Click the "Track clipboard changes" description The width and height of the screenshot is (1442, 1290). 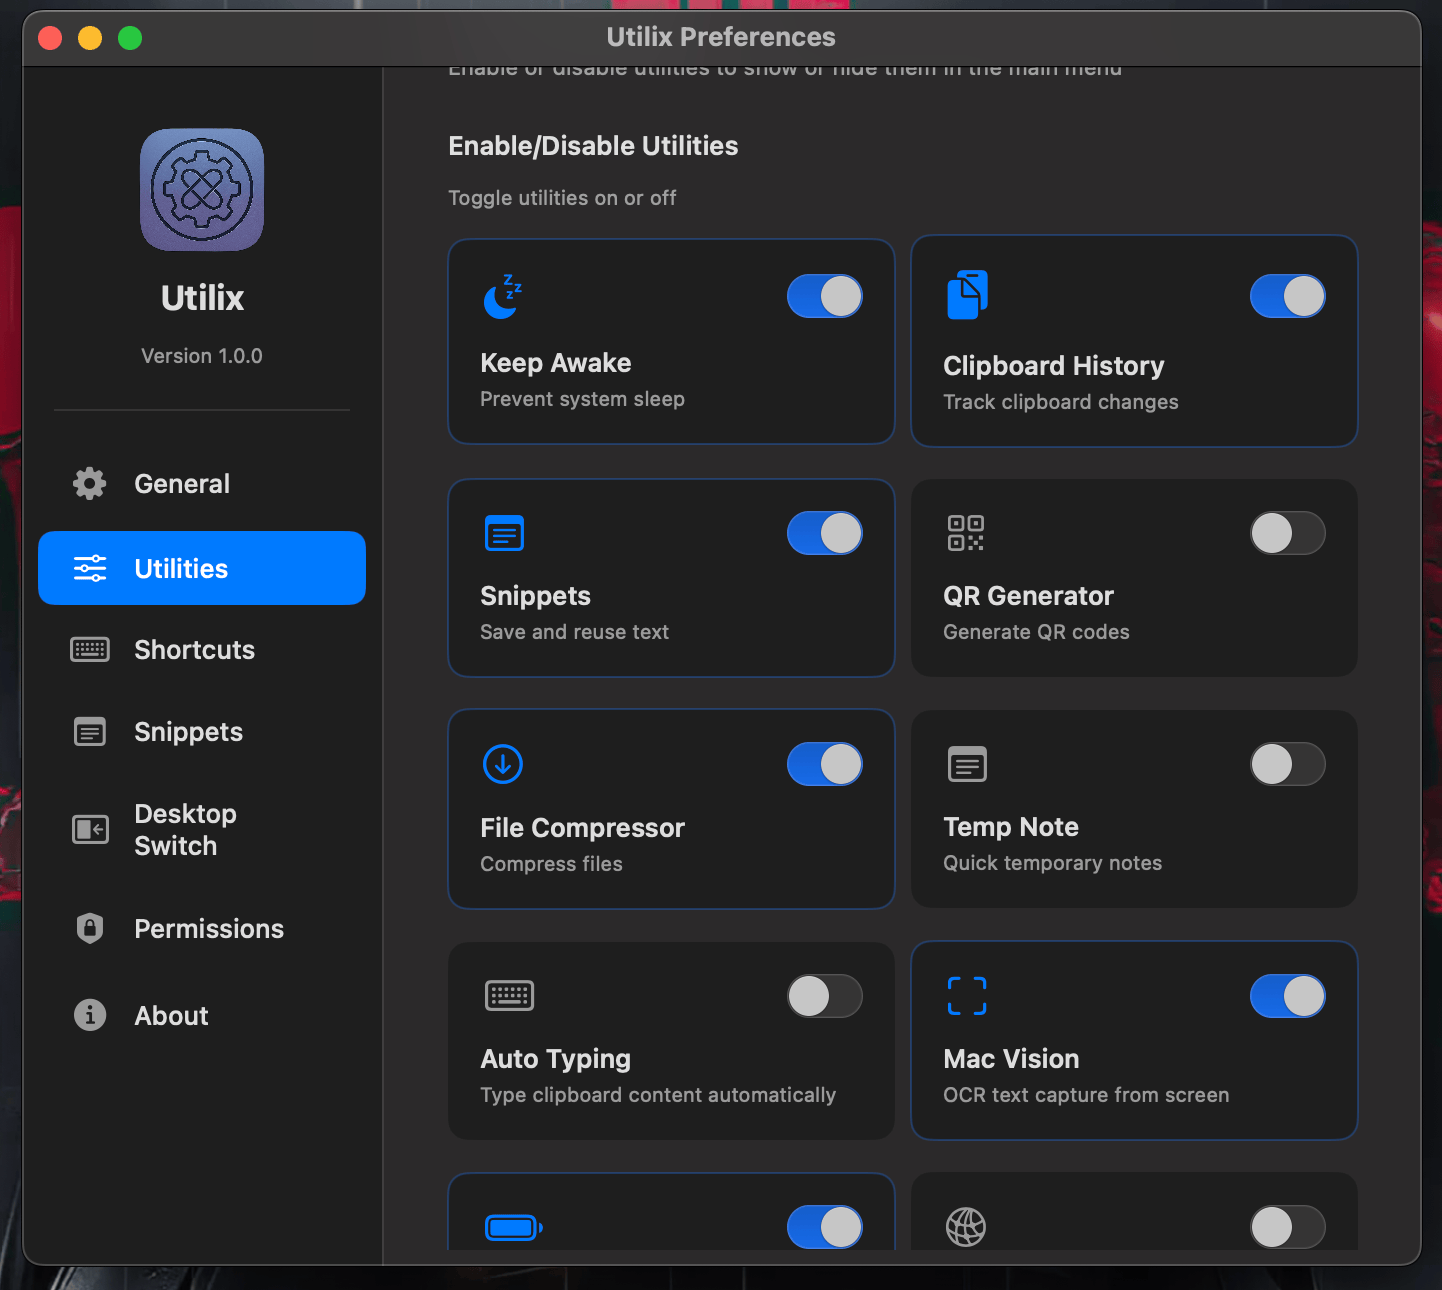(1061, 402)
